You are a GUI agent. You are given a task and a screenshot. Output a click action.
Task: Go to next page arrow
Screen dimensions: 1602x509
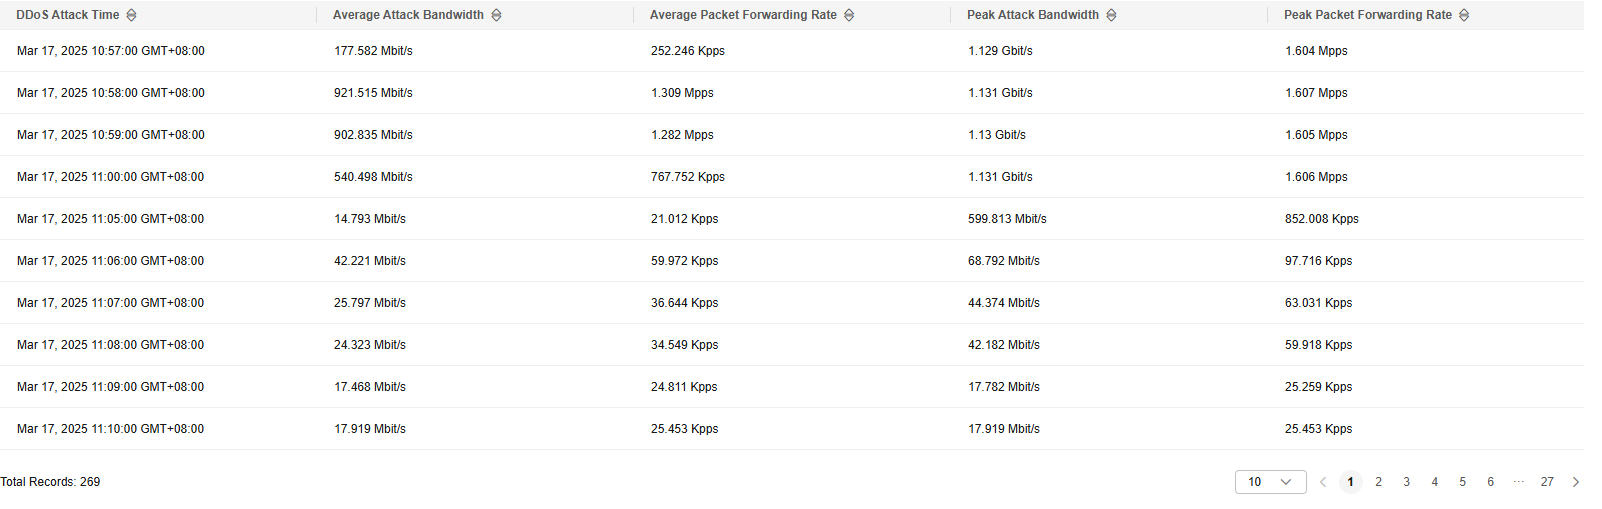[x=1576, y=482]
